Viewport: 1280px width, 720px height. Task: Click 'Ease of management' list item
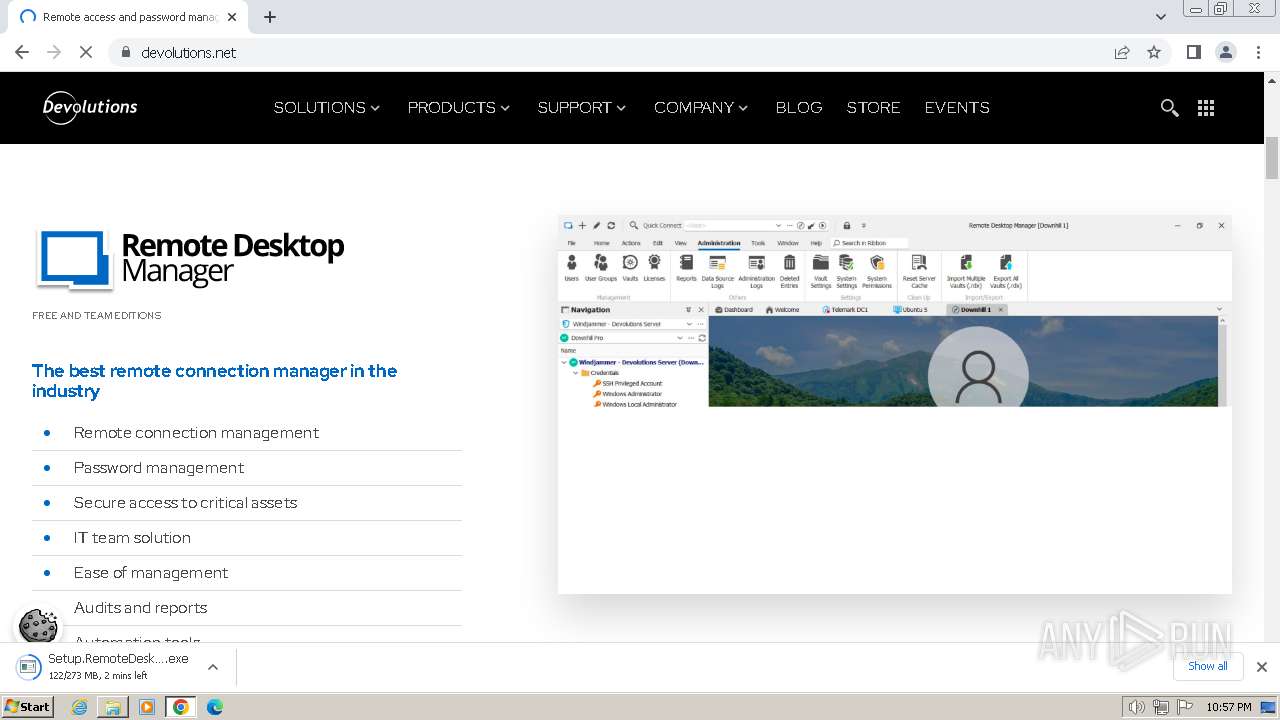pos(151,573)
